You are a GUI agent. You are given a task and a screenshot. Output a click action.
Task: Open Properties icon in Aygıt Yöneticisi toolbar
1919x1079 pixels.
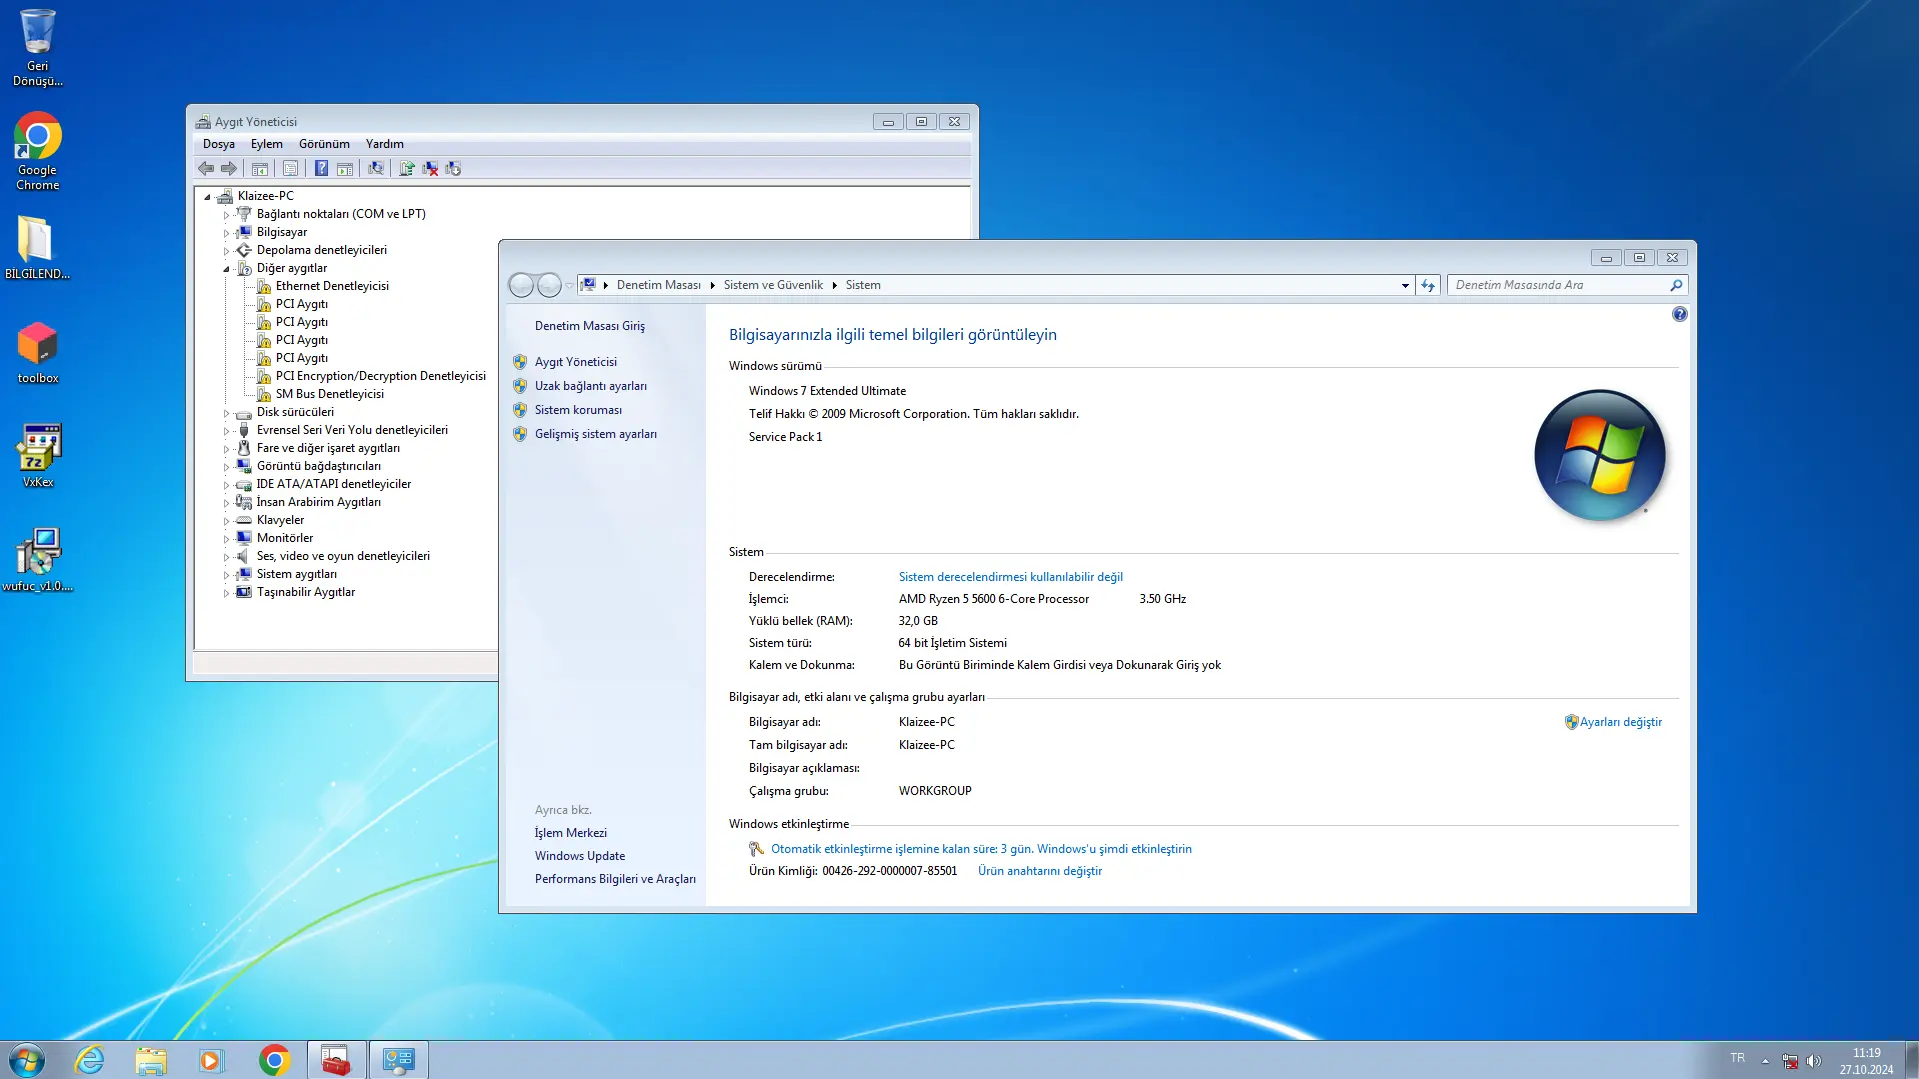(290, 168)
